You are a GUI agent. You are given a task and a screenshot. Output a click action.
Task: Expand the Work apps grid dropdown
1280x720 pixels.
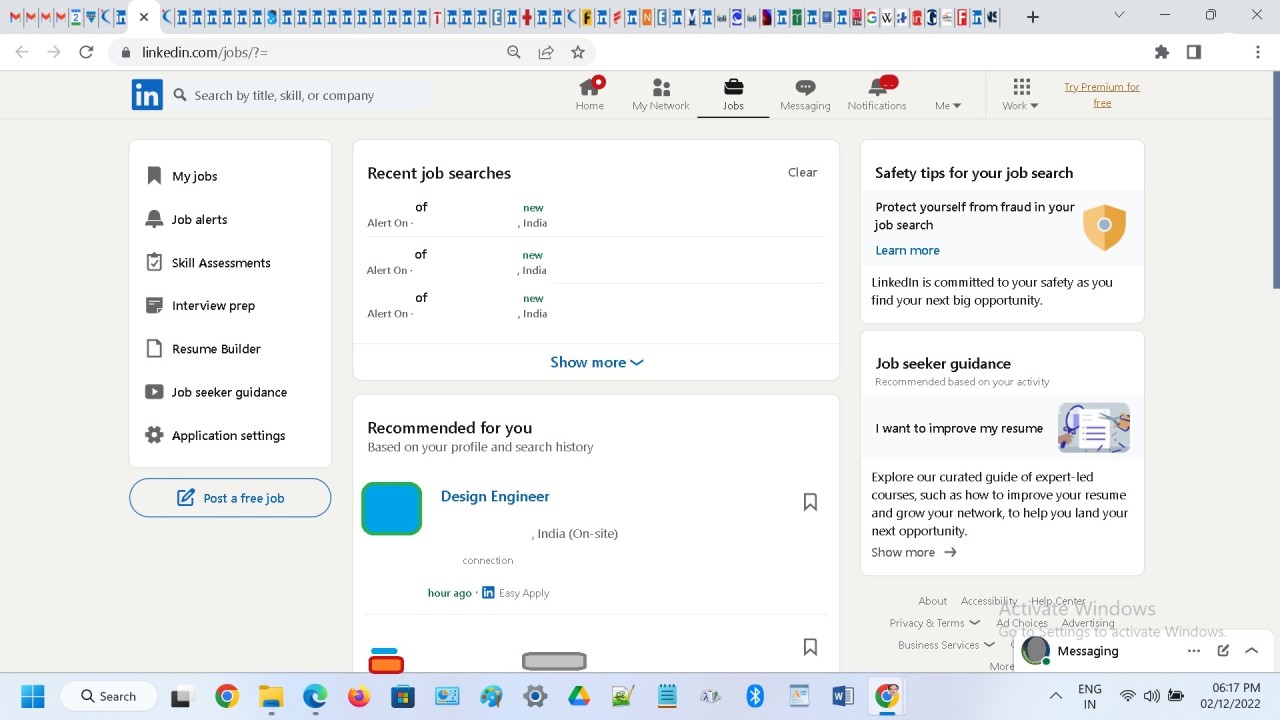(x=1021, y=95)
